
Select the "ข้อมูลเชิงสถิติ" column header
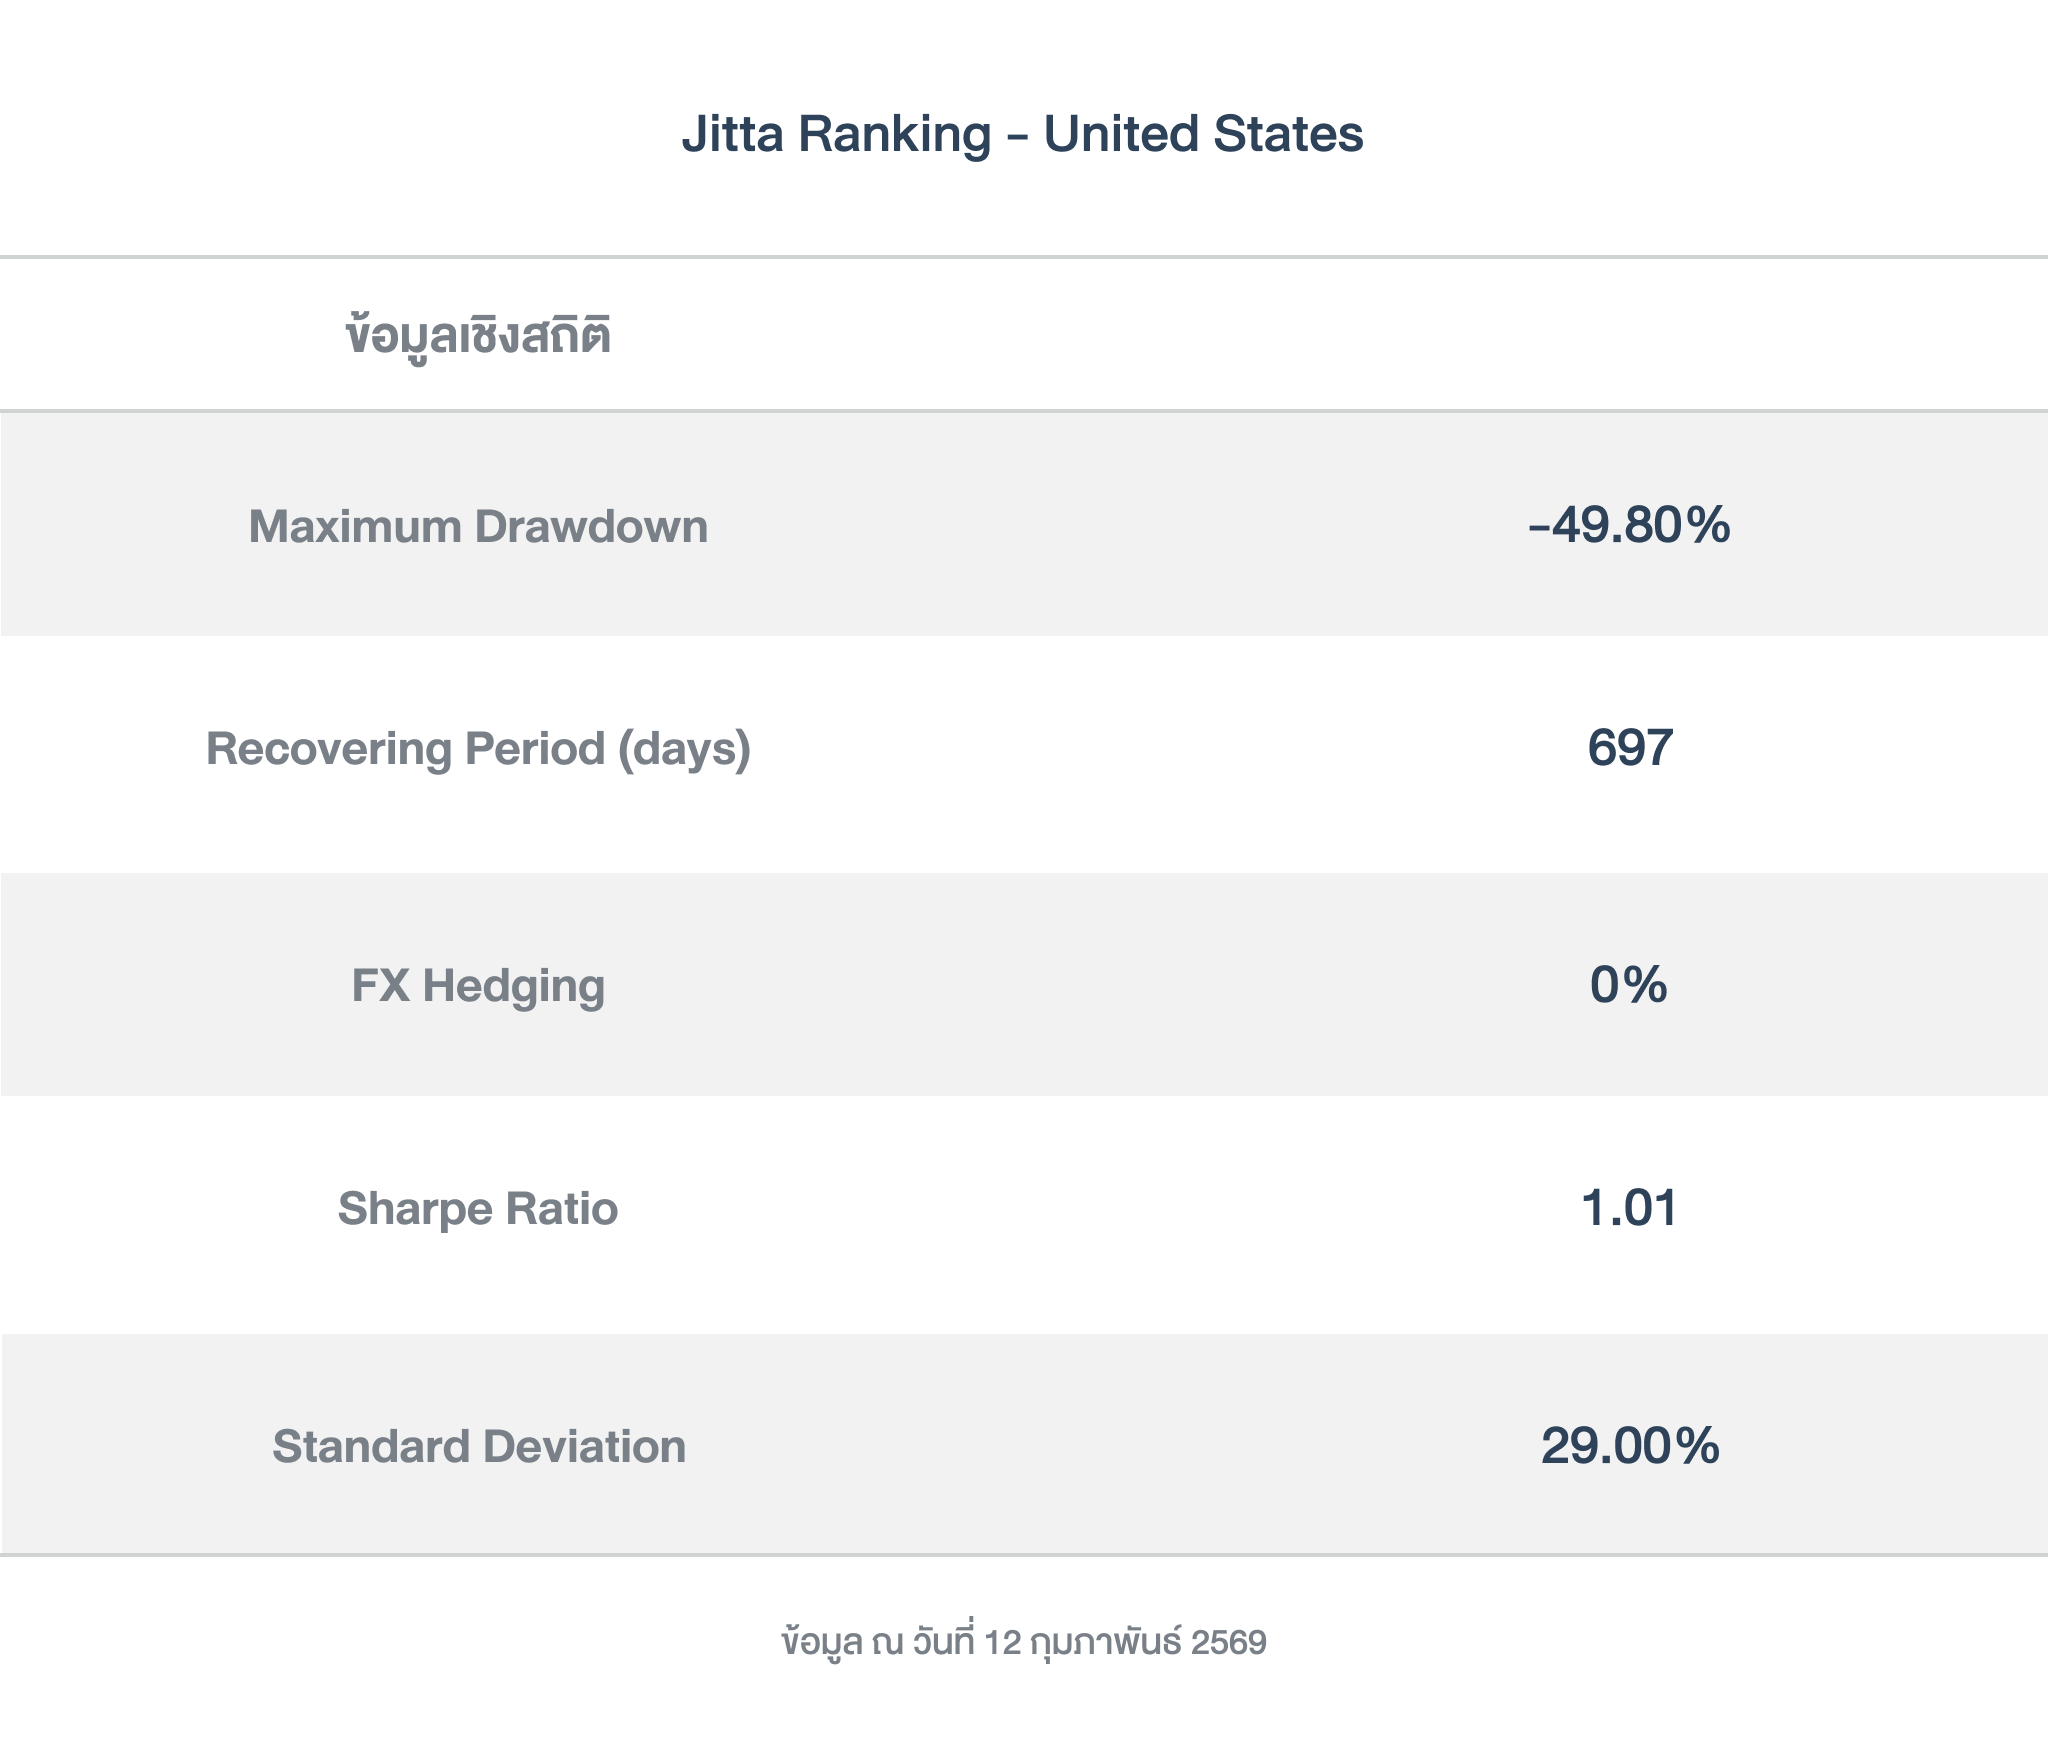478,336
